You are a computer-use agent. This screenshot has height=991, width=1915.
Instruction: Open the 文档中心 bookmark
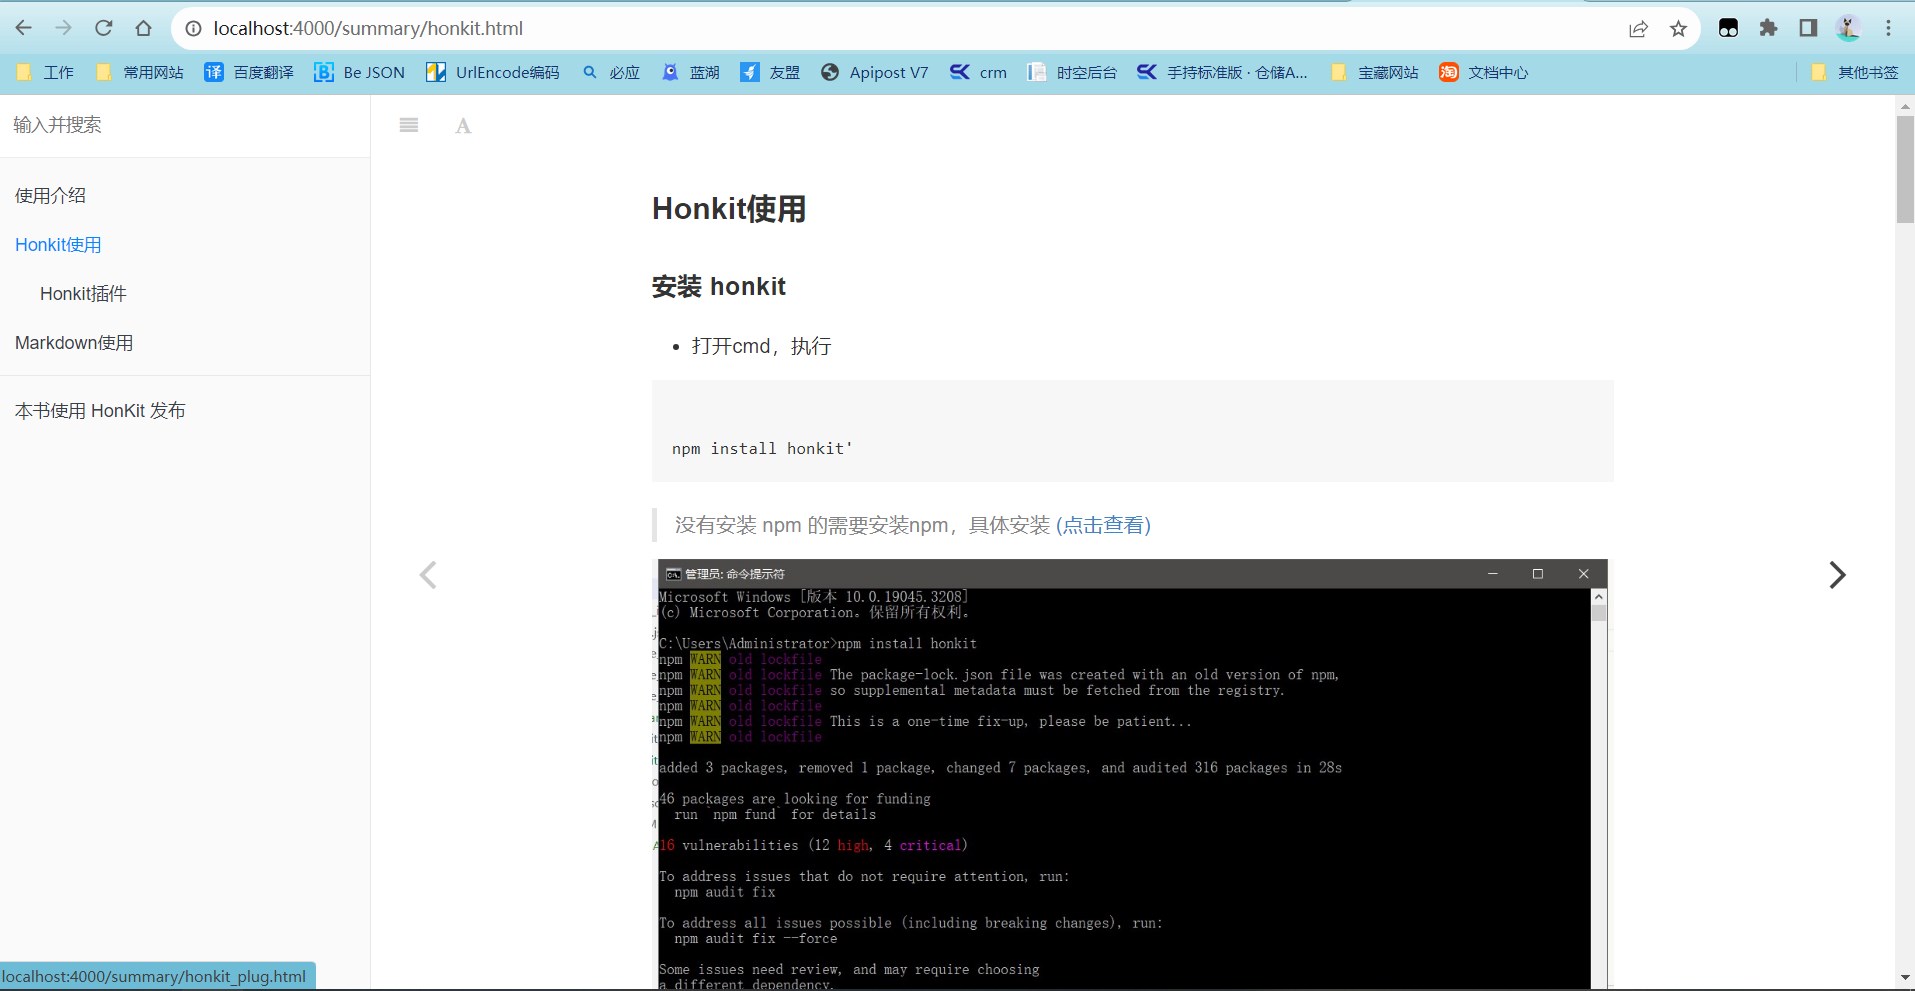point(1484,72)
